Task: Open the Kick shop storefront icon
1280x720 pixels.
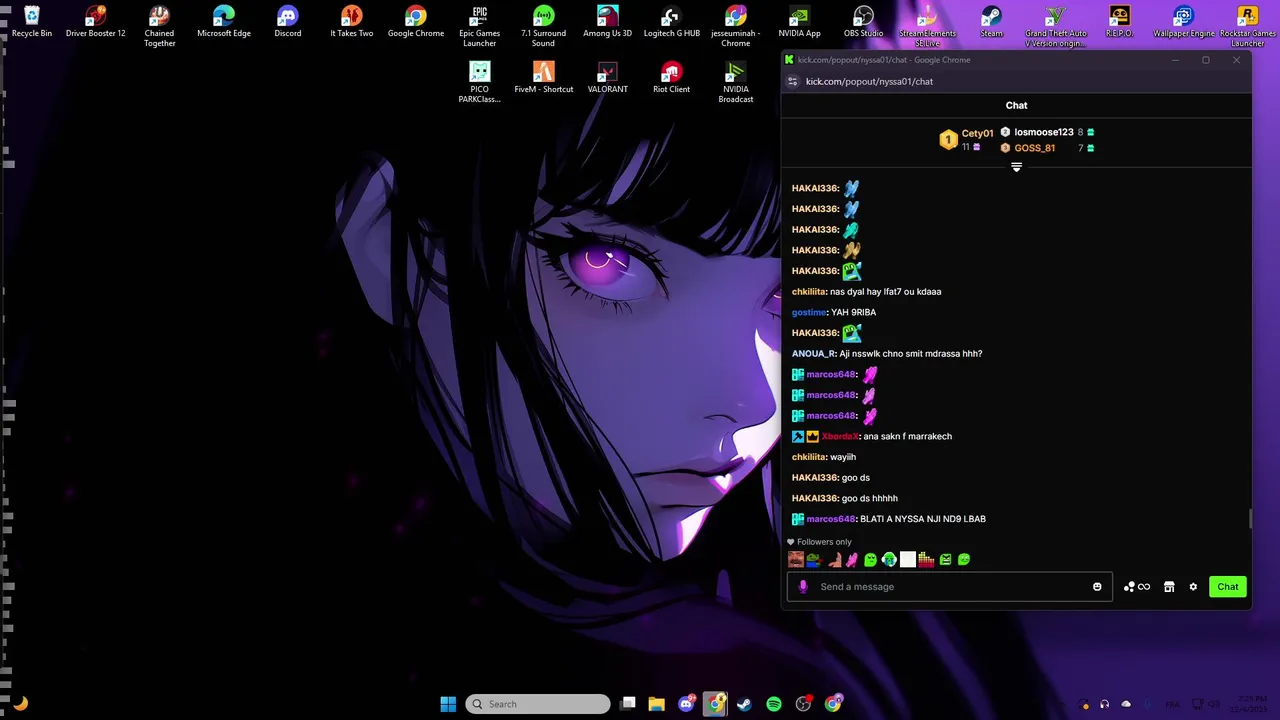Action: (1169, 587)
